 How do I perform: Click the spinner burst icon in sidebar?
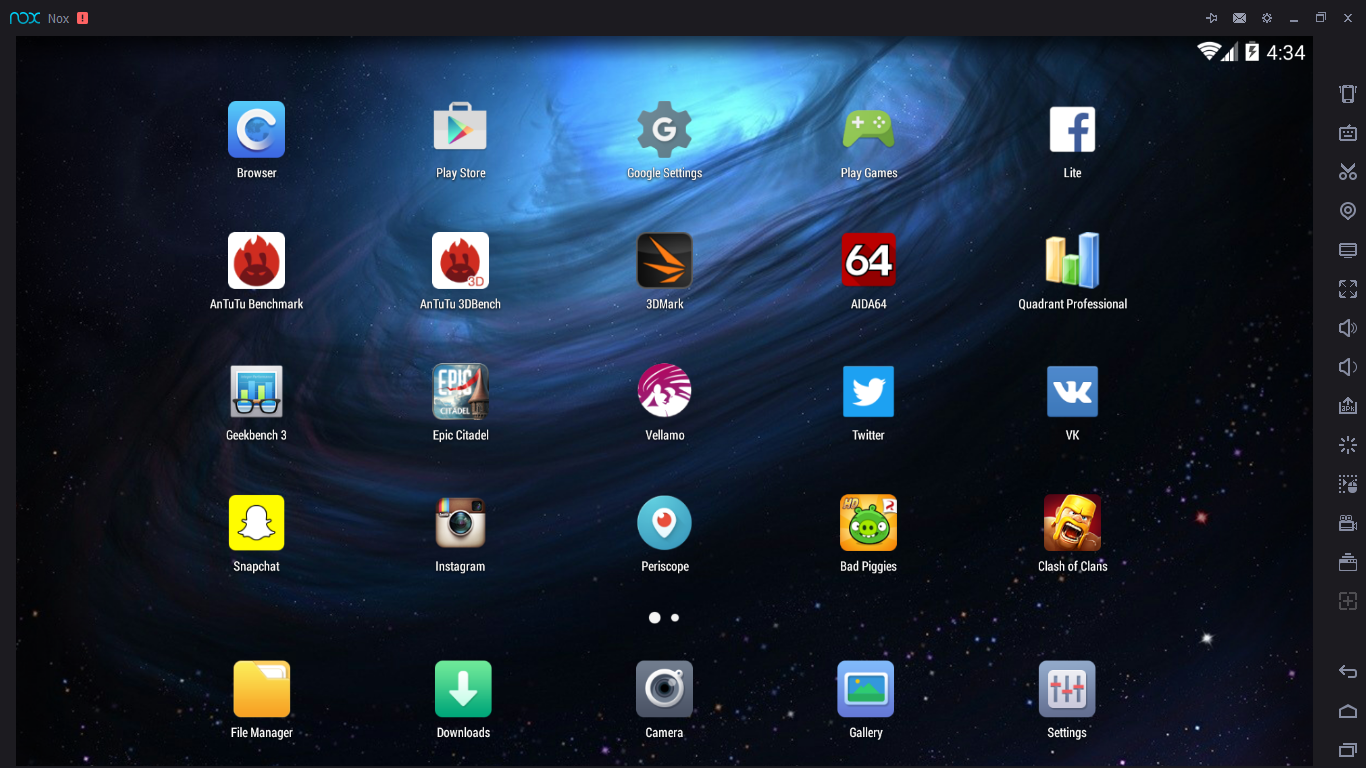(x=1348, y=445)
